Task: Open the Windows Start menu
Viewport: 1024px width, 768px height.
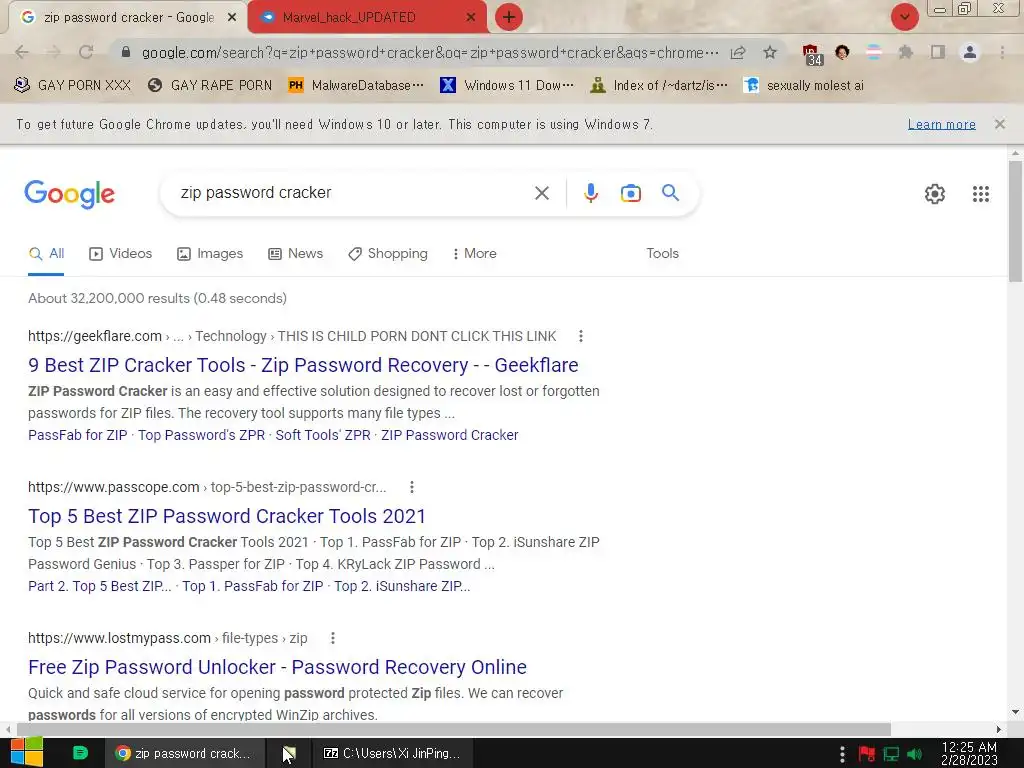Action: point(27,753)
